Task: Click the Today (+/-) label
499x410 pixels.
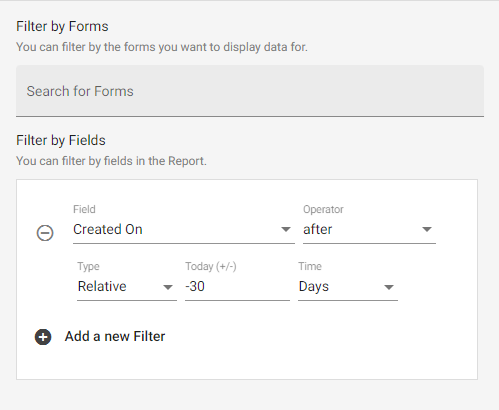Action: (211, 266)
